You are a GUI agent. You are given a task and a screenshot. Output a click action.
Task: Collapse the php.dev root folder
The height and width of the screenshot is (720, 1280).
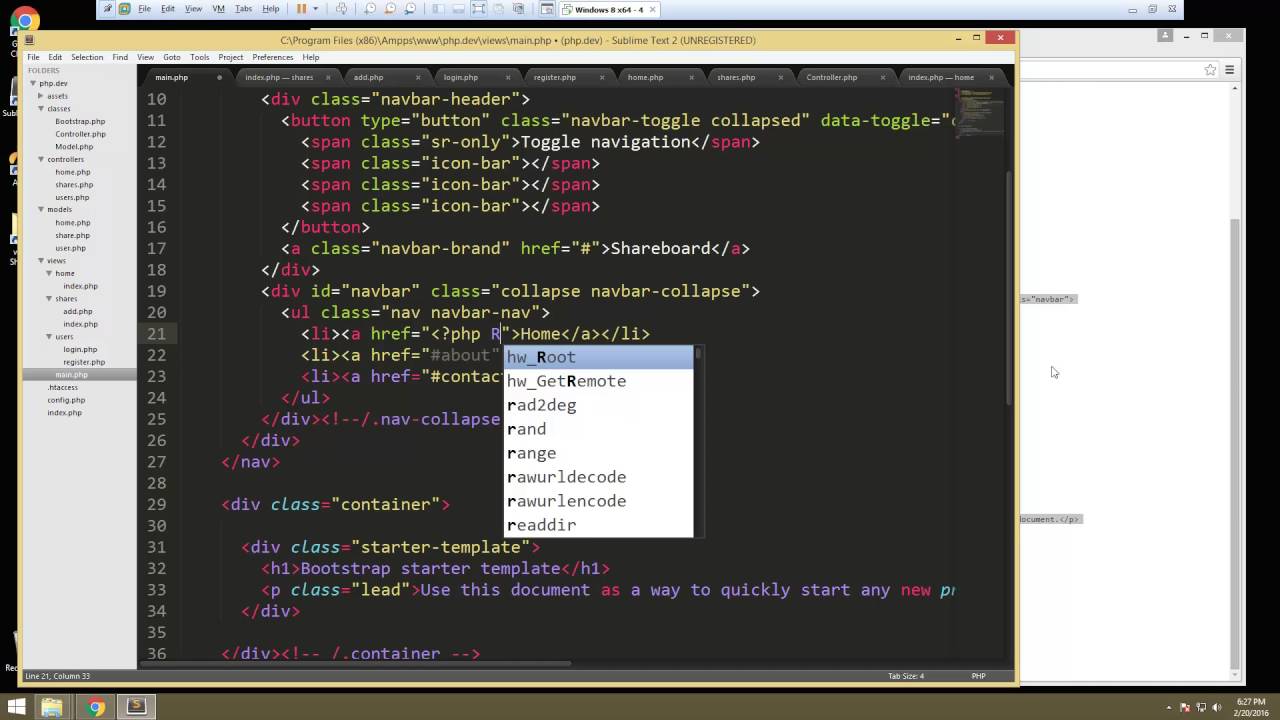[32, 83]
